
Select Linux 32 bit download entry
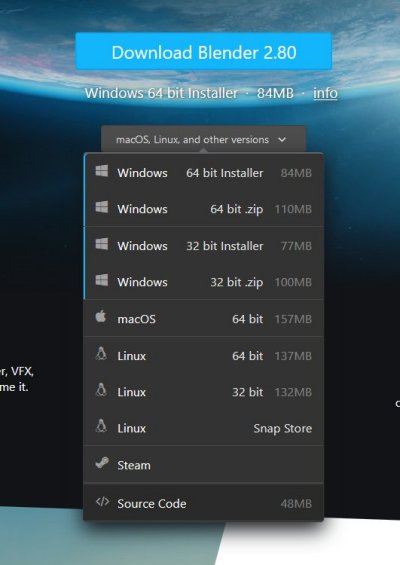tap(204, 392)
